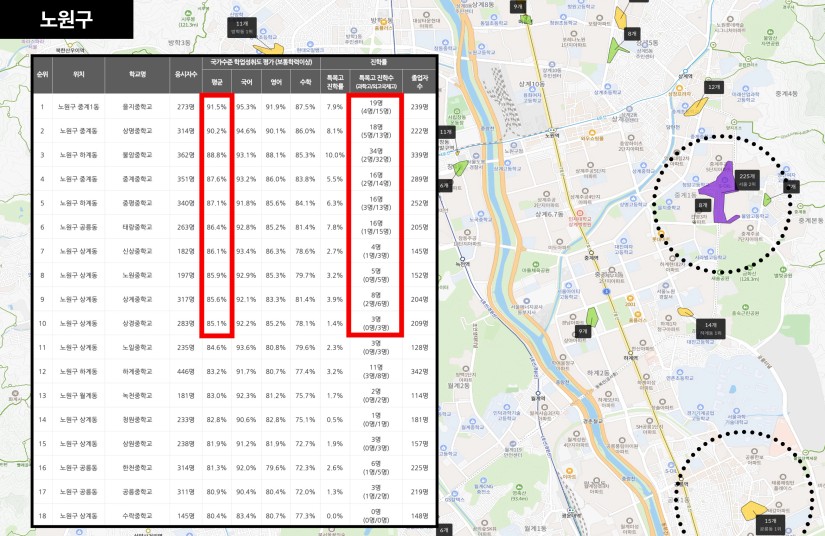
Task: Select the 수학 column header
Action: [x=305, y=82]
